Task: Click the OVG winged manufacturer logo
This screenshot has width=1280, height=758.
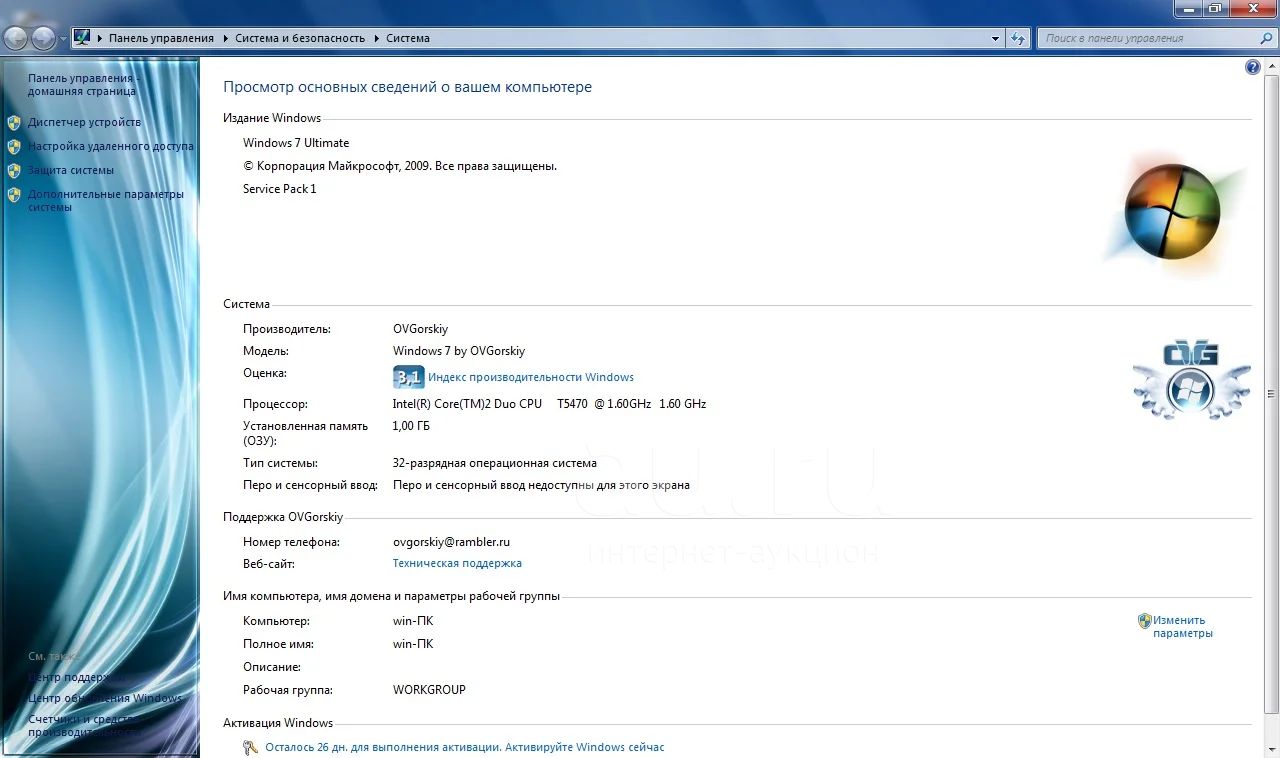Action: (1191, 380)
